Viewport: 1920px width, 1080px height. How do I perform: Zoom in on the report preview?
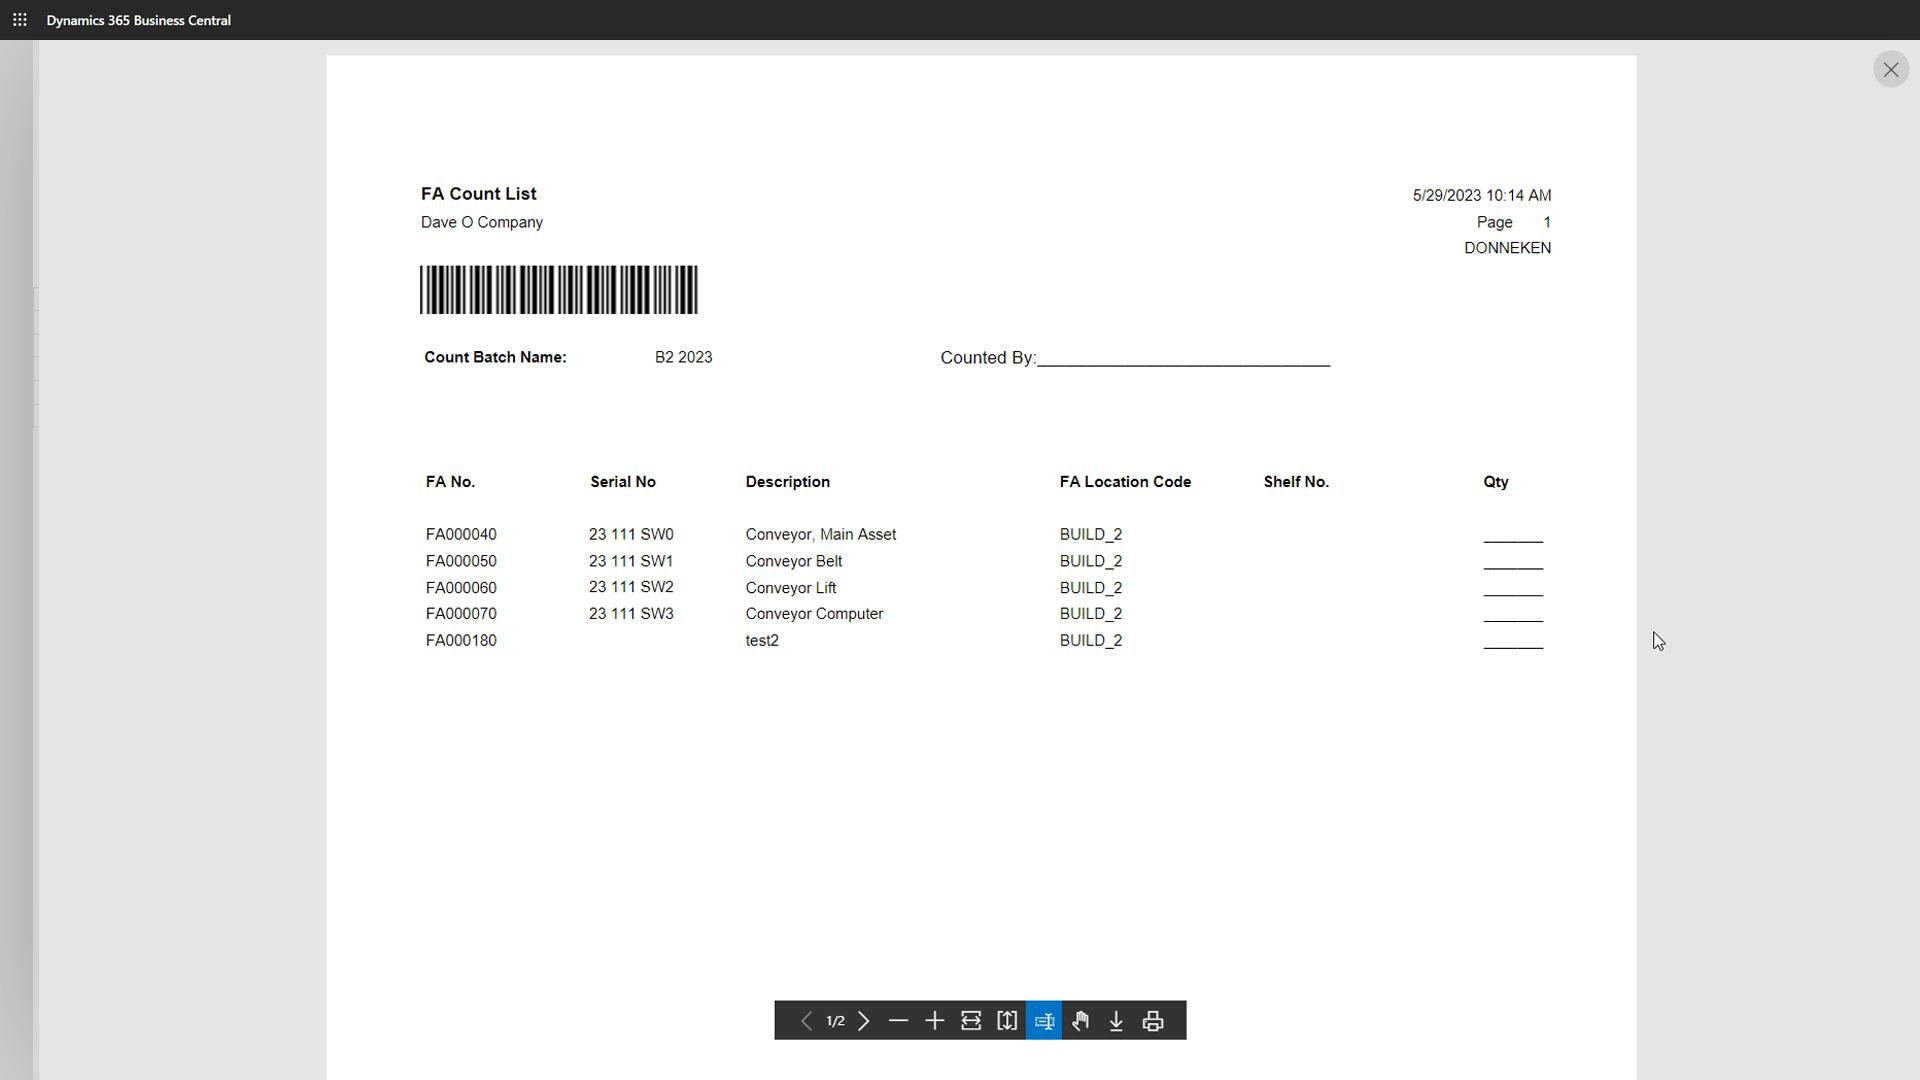[934, 1021]
